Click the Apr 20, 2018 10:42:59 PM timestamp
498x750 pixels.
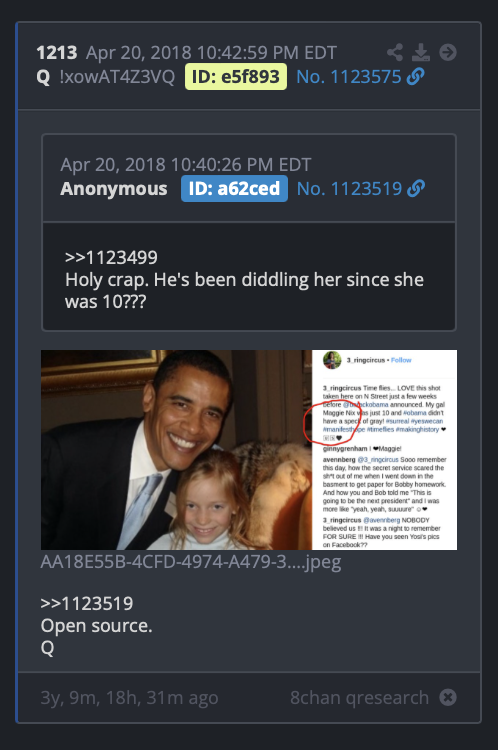pyautogui.click(x=211, y=53)
